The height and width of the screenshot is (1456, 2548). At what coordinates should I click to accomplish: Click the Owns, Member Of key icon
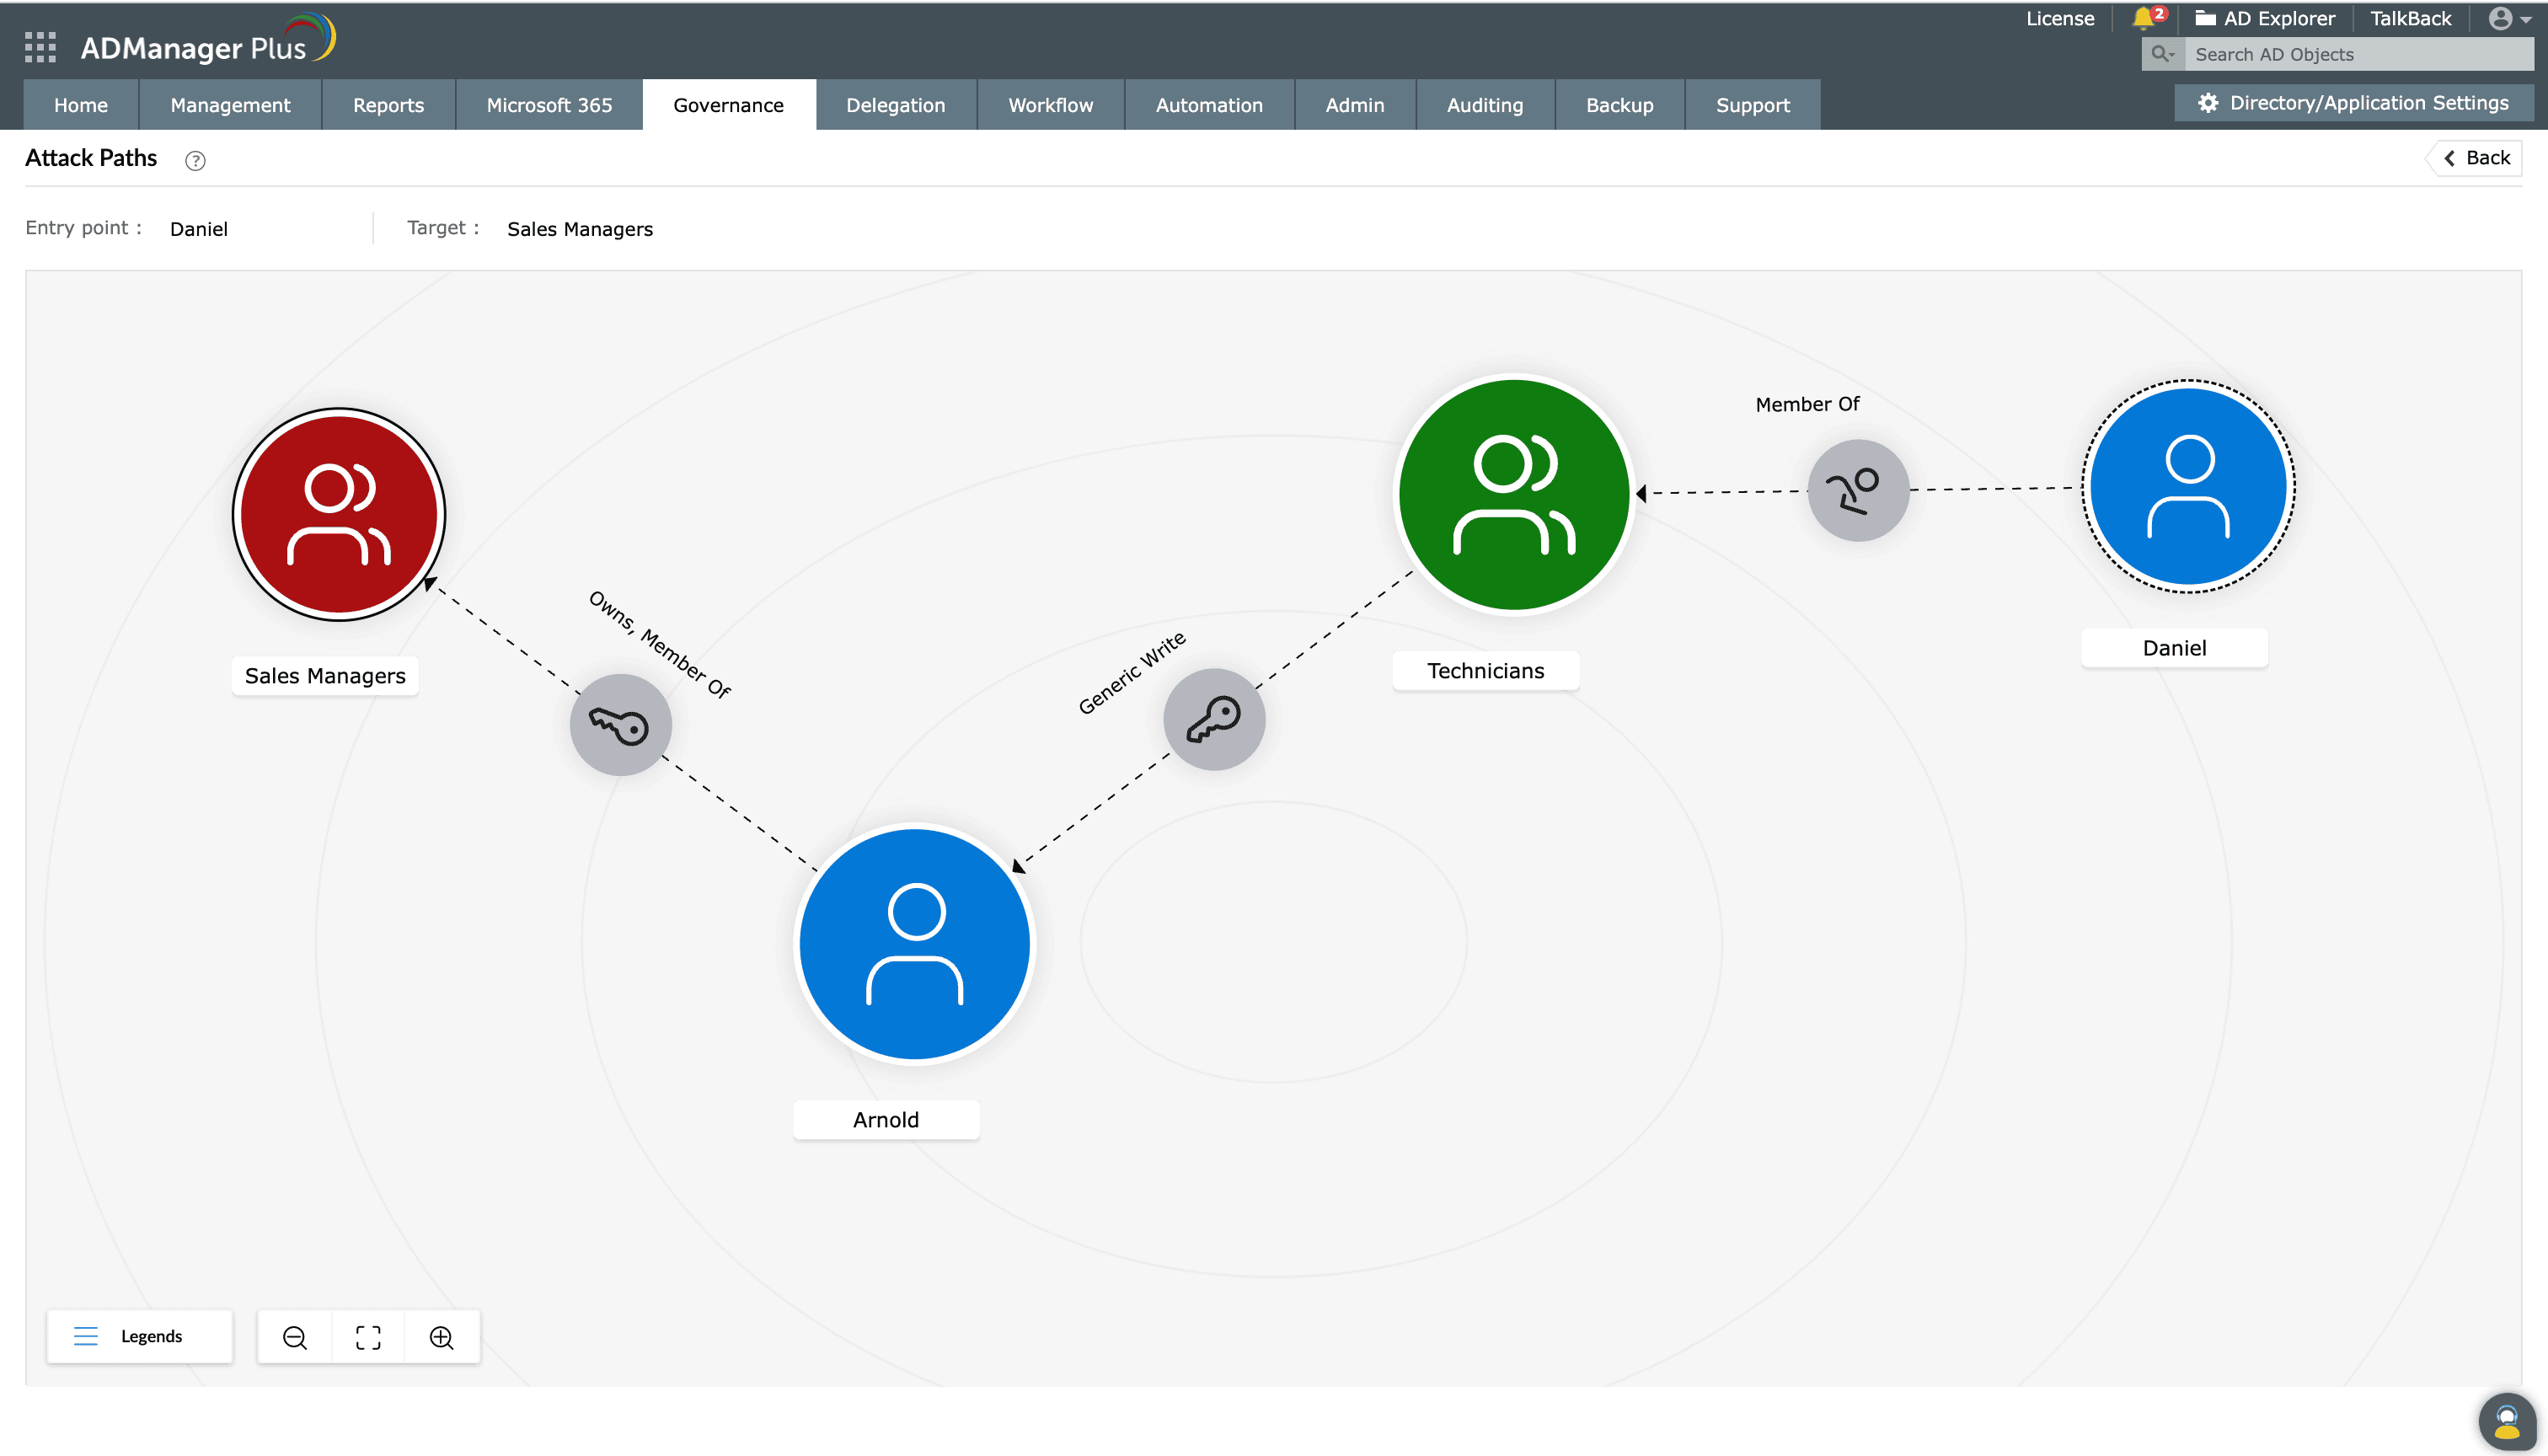(x=620, y=725)
